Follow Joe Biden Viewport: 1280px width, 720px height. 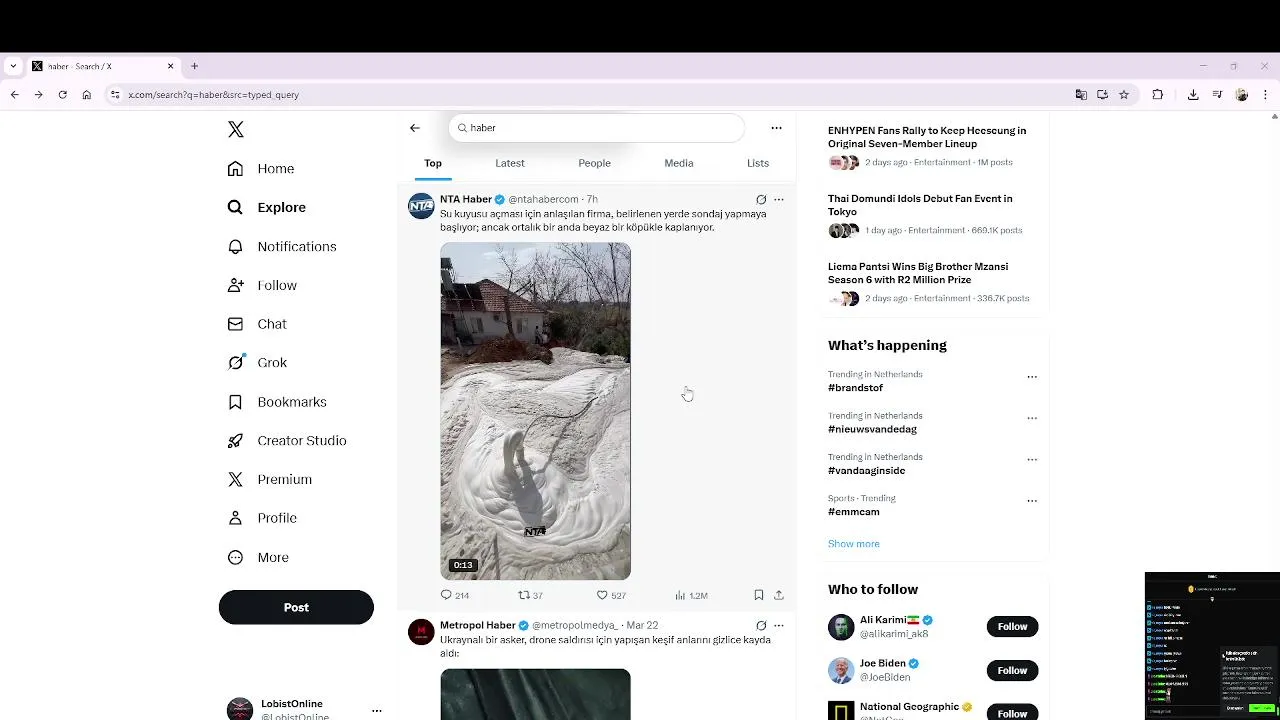coord(1012,670)
